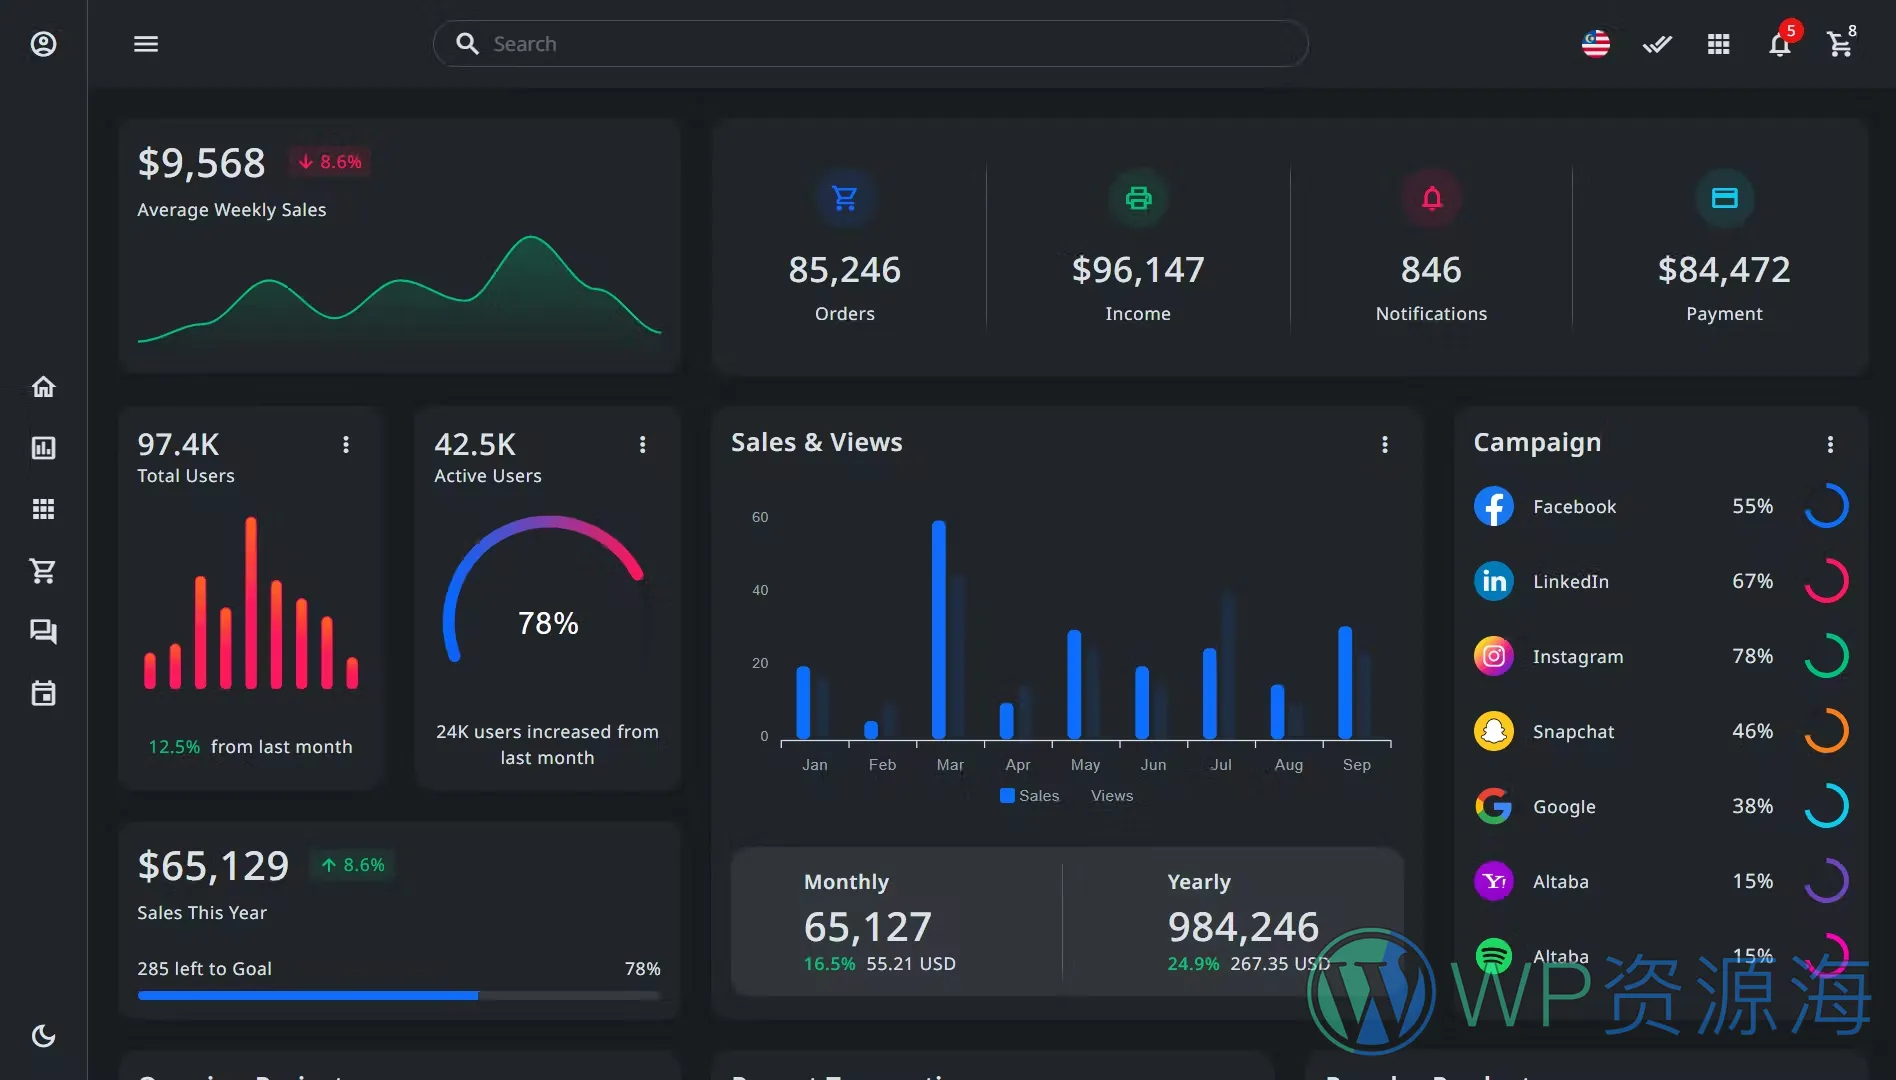This screenshot has width=1896, height=1080.
Task: Click the double checkmark icon
Action: tap(1657, 44)
